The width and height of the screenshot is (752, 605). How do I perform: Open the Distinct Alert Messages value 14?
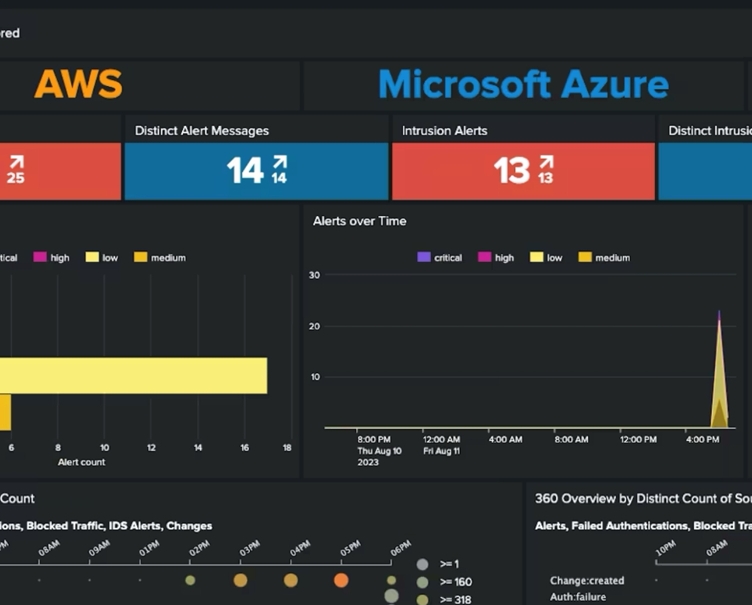245,170
